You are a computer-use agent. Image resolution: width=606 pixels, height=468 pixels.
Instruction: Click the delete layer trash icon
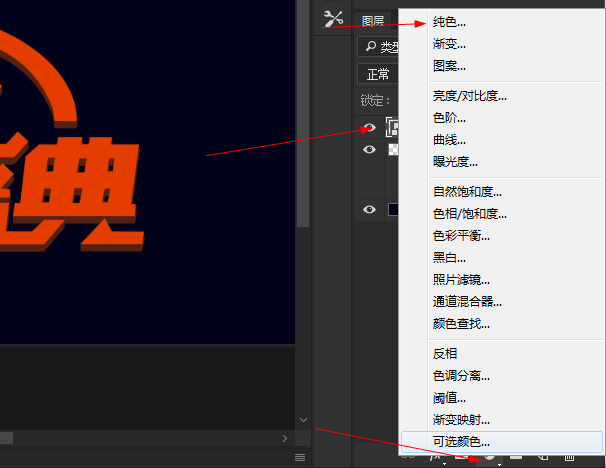[567, 458]
